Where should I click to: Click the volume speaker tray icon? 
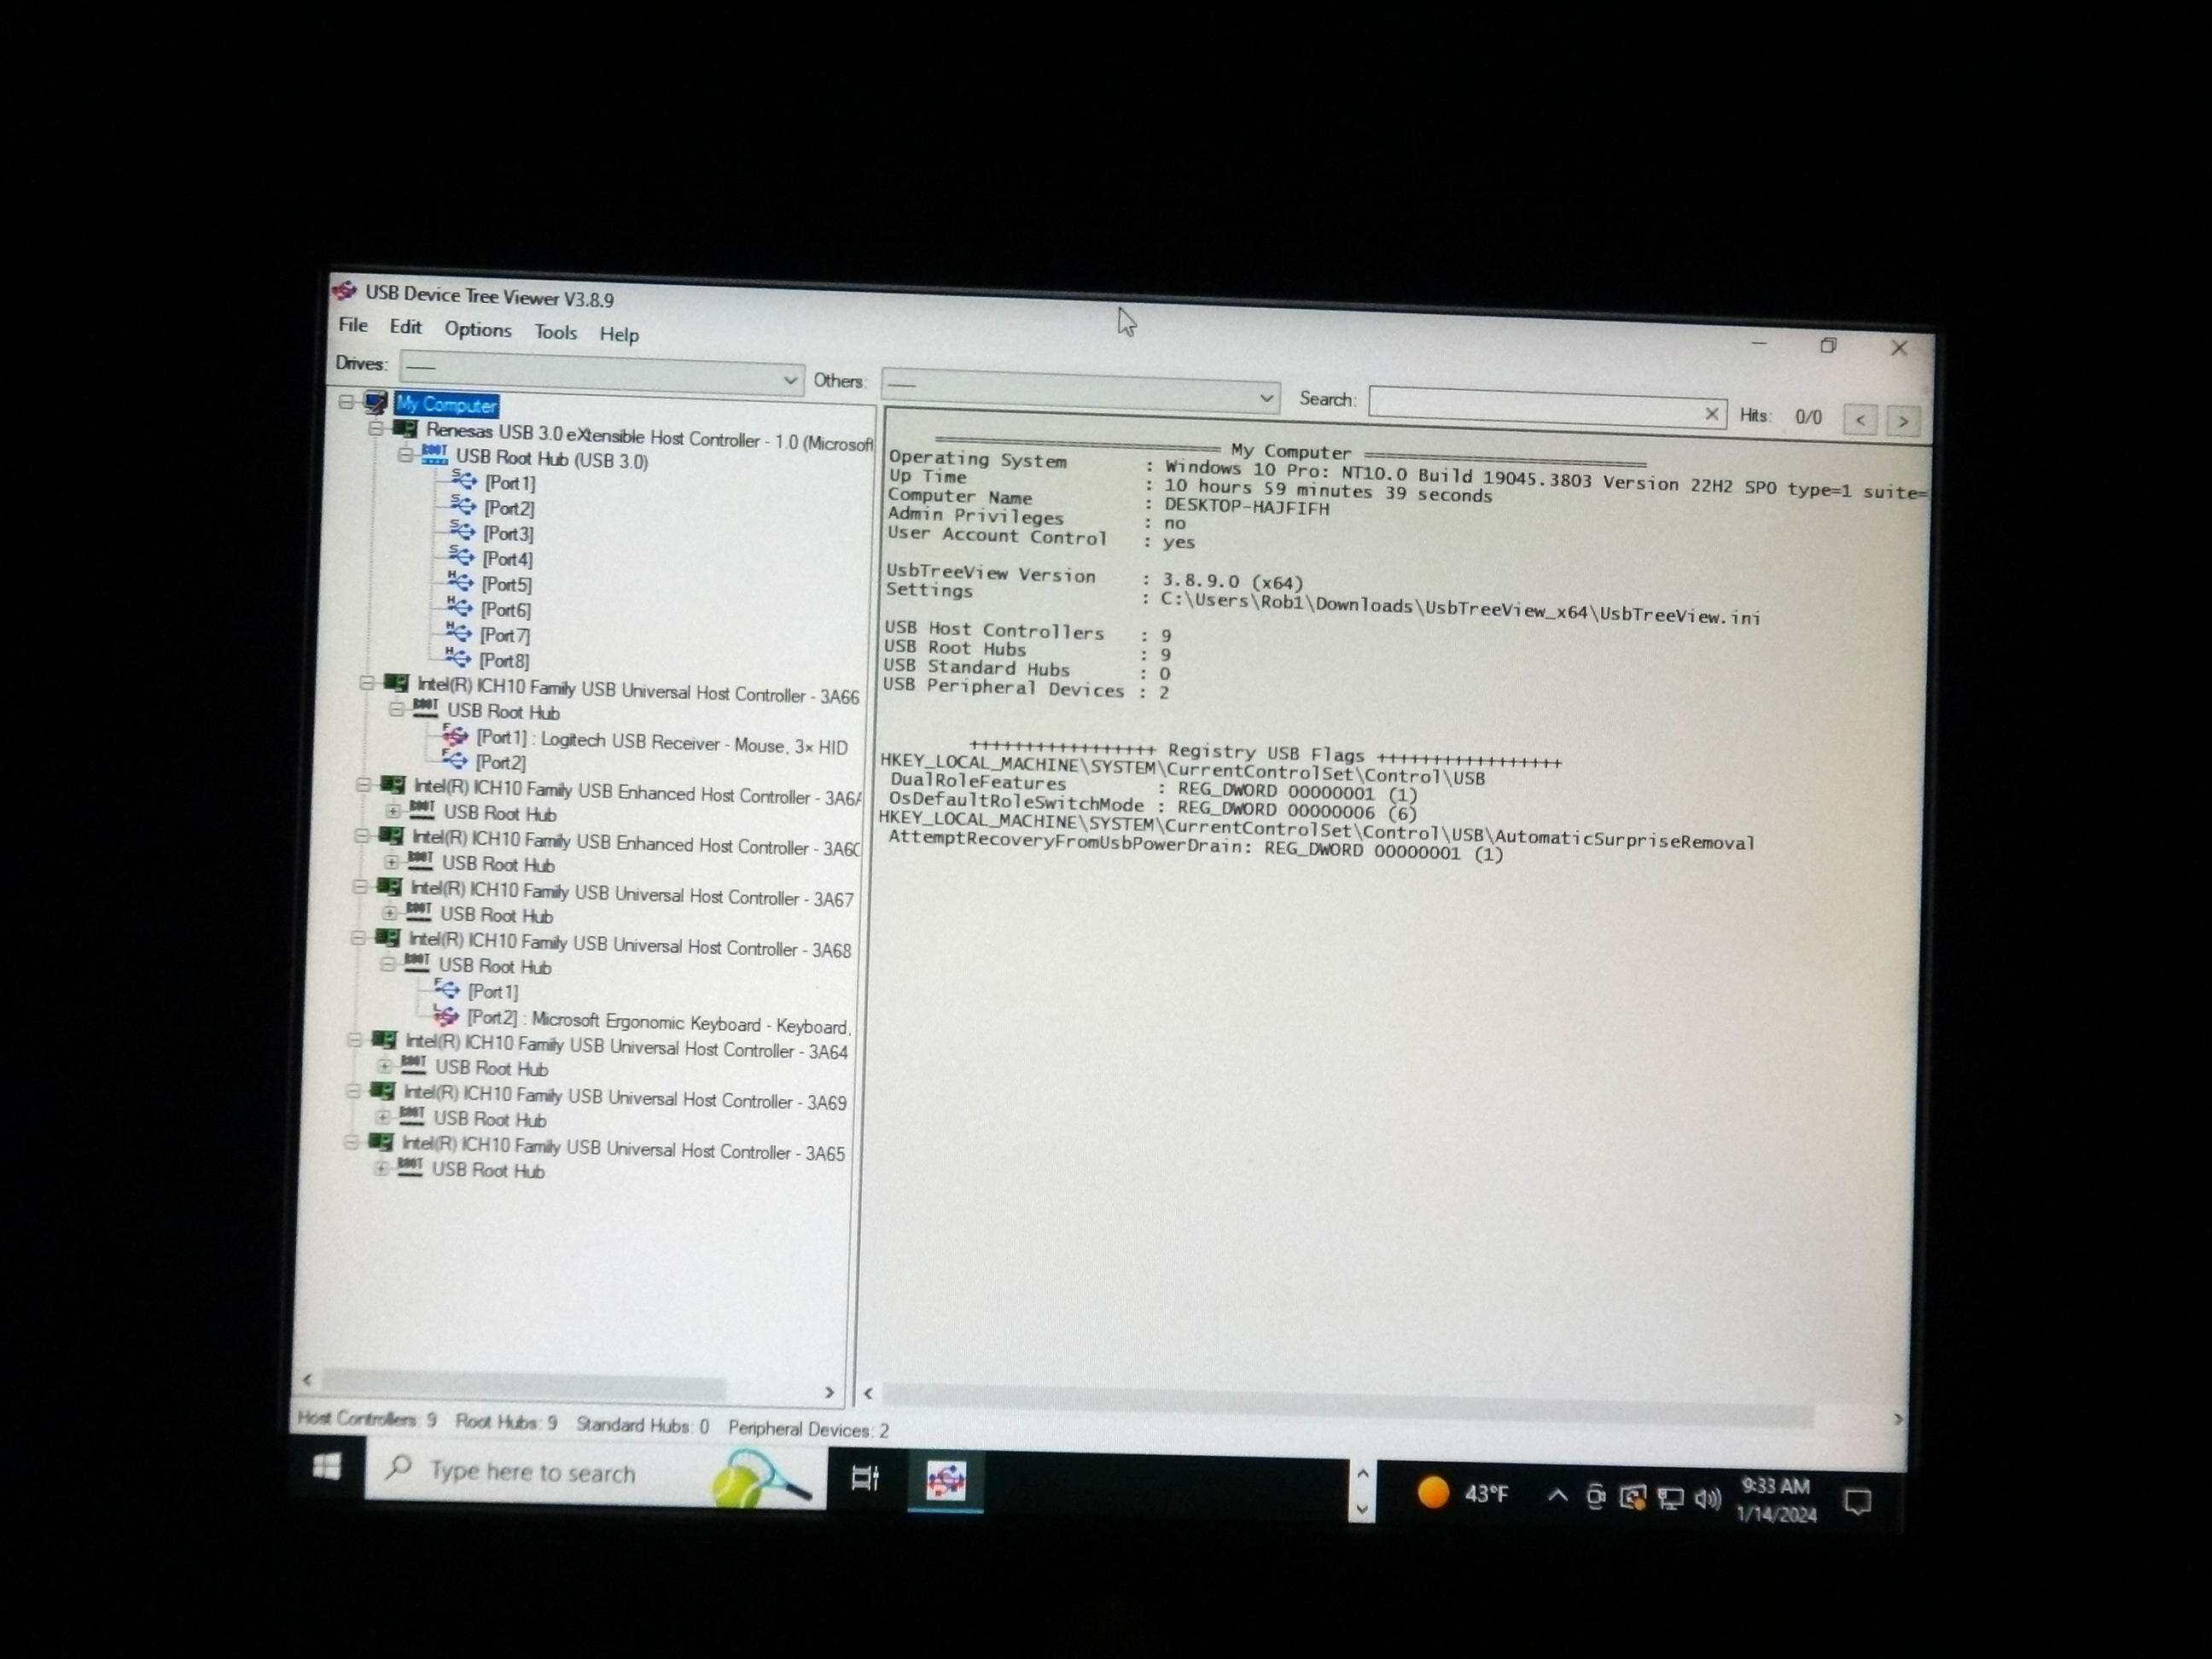pos(1708,1498)
